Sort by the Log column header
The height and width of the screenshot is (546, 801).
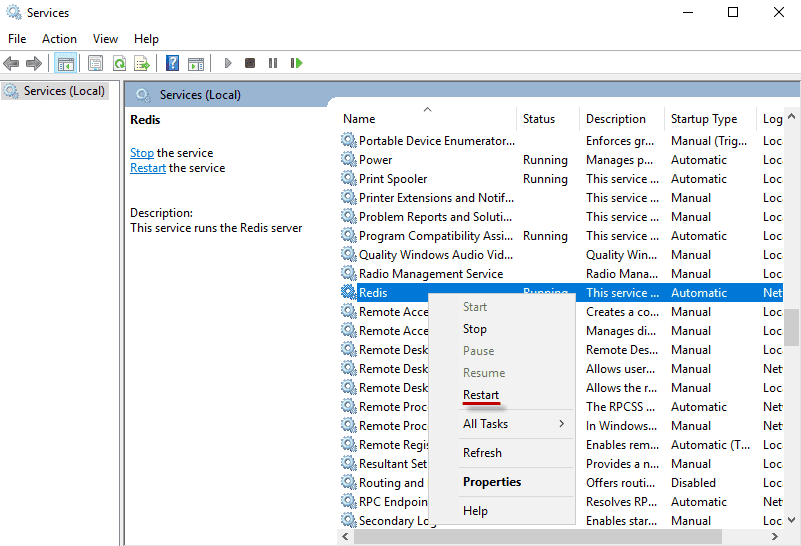click(x=770, y=118)
